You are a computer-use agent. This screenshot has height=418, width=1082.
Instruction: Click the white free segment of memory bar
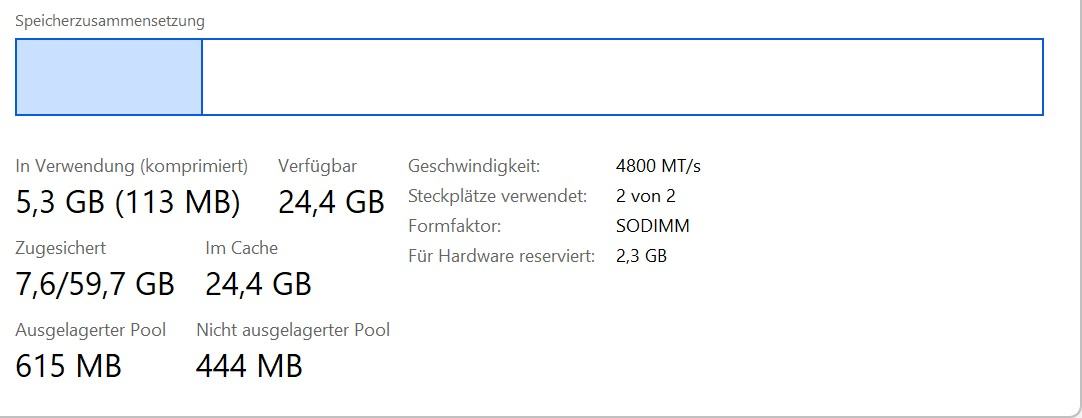[x=622, y=77]
